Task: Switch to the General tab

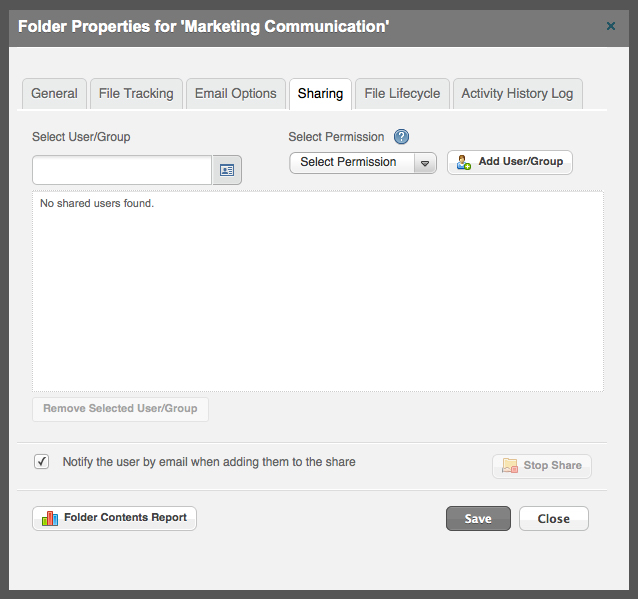Action: [x=55, y=94]
